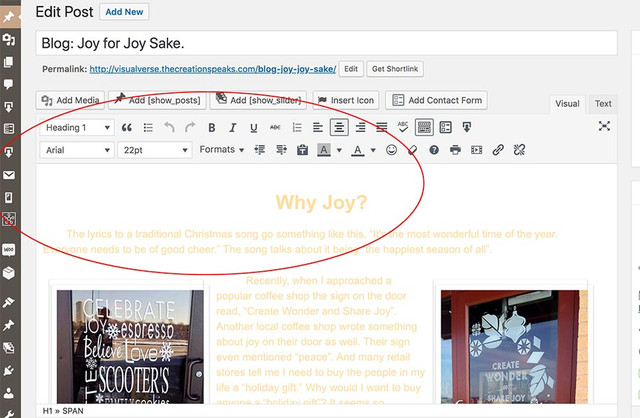The height and width of the screenshot is (418, 640).
Task: Toggle the bulleted list button
Action: click(x=148, y=128)
